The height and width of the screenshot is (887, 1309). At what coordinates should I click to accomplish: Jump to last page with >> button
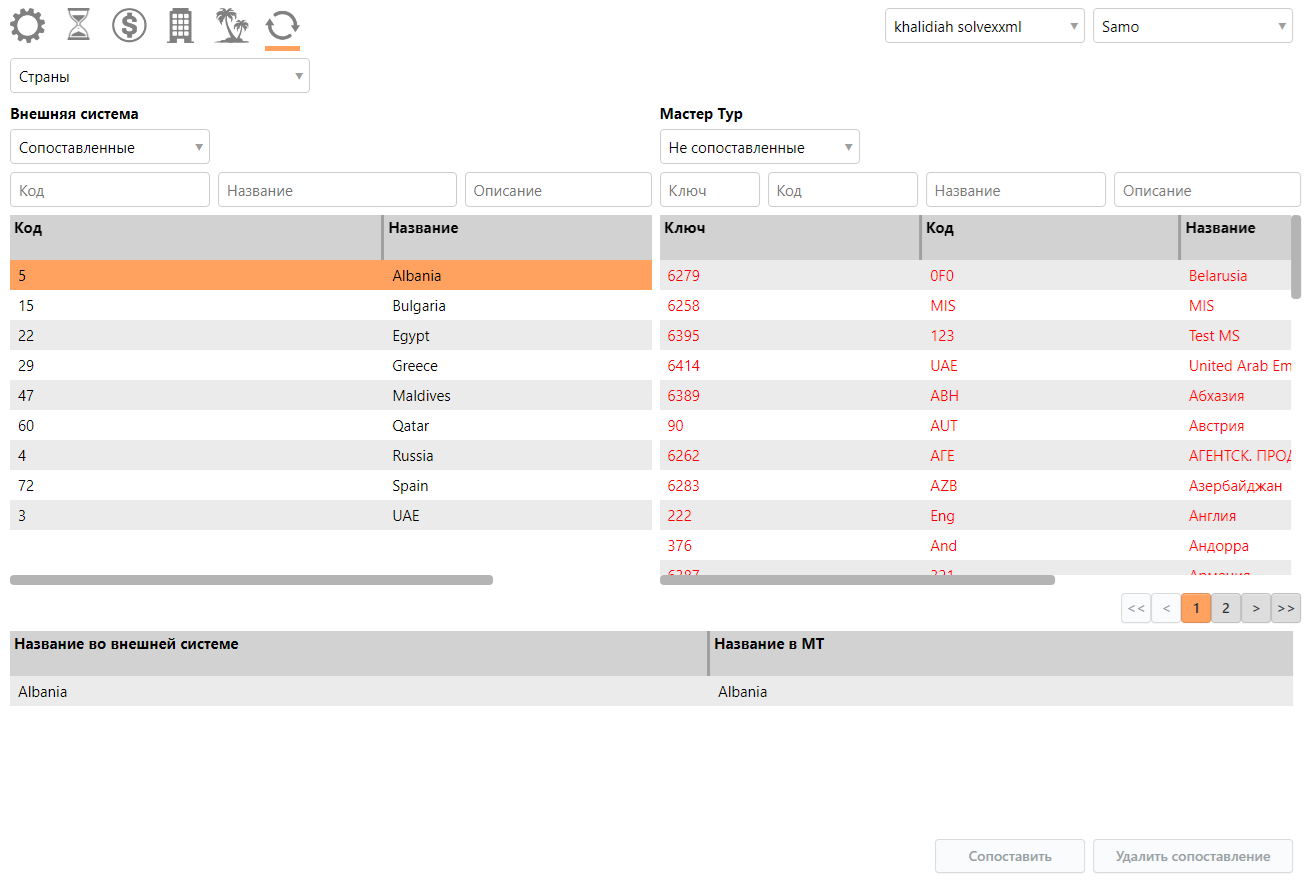tap(1286, 608)
